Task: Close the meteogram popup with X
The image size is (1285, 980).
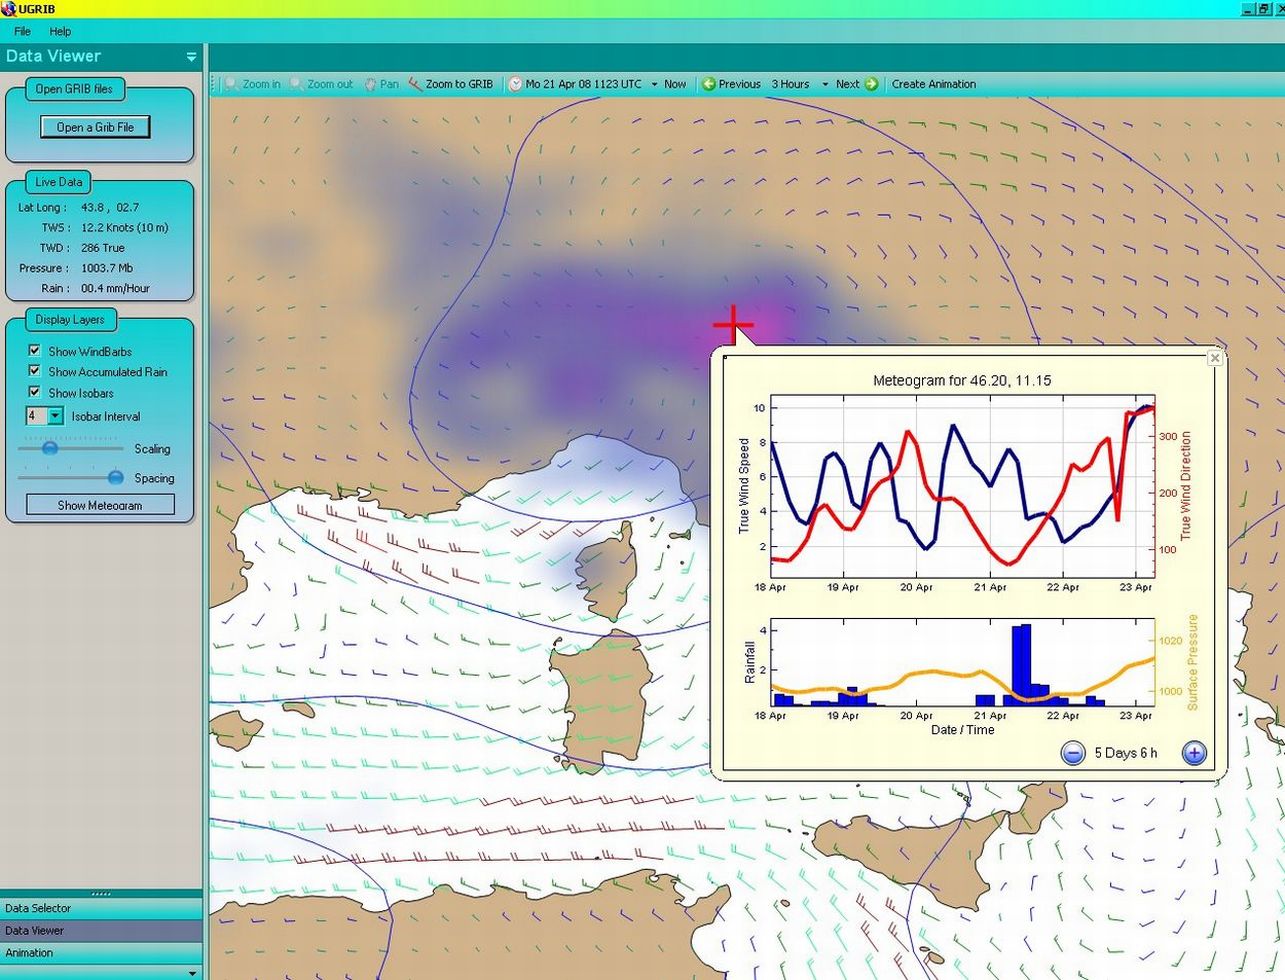Action: (1214, 358)
